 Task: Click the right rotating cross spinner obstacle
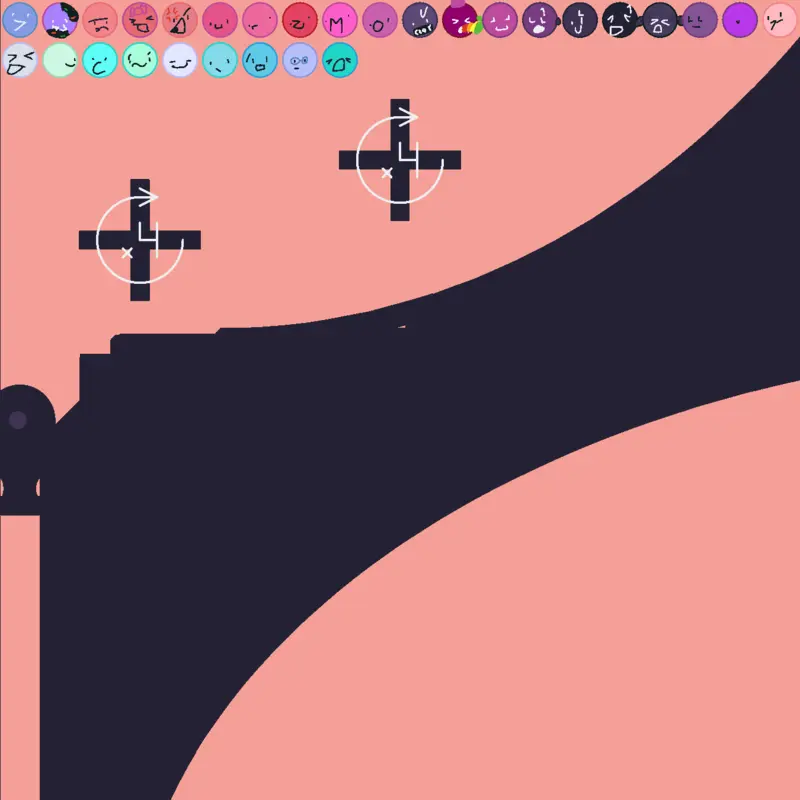coord(400,160)
